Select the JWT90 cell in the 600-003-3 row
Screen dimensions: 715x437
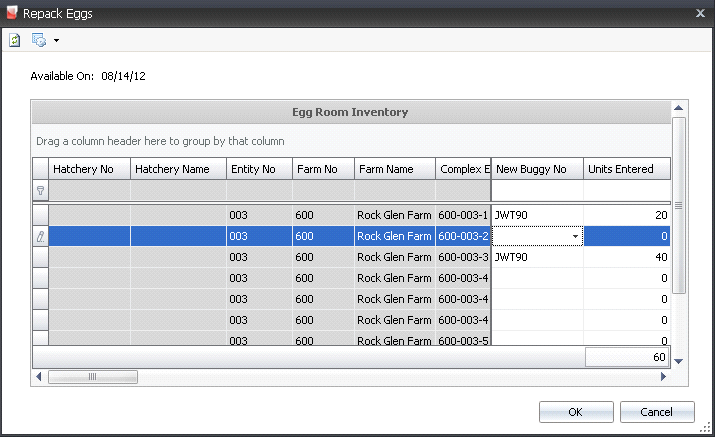click(x=537, y=257)
